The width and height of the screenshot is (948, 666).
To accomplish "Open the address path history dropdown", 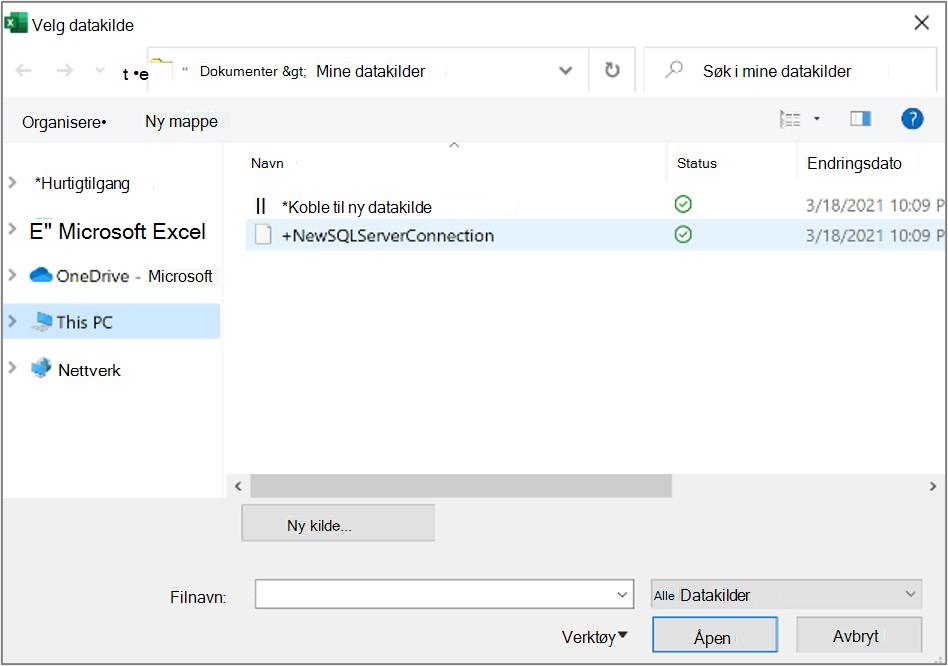I will [565, 71].
